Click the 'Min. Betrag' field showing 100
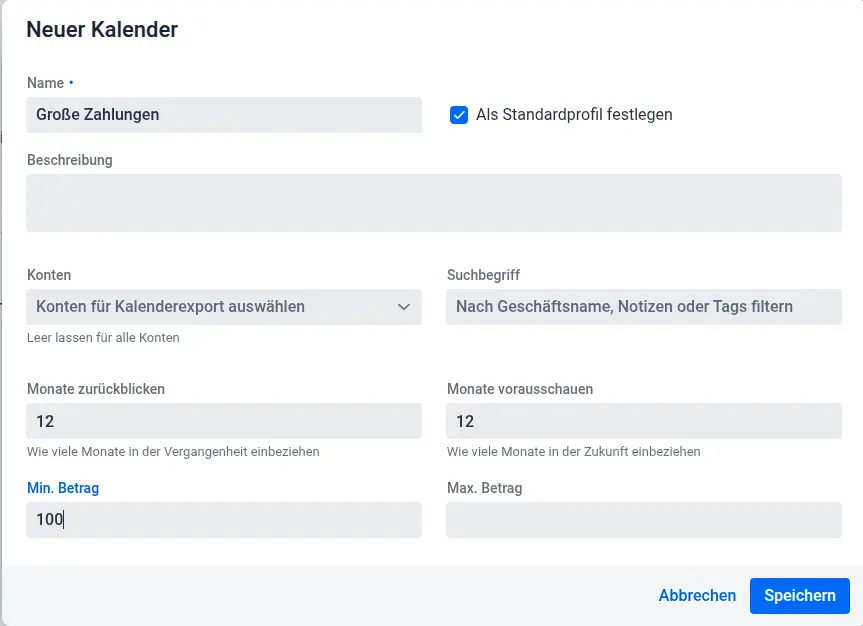 pos(223,520)
